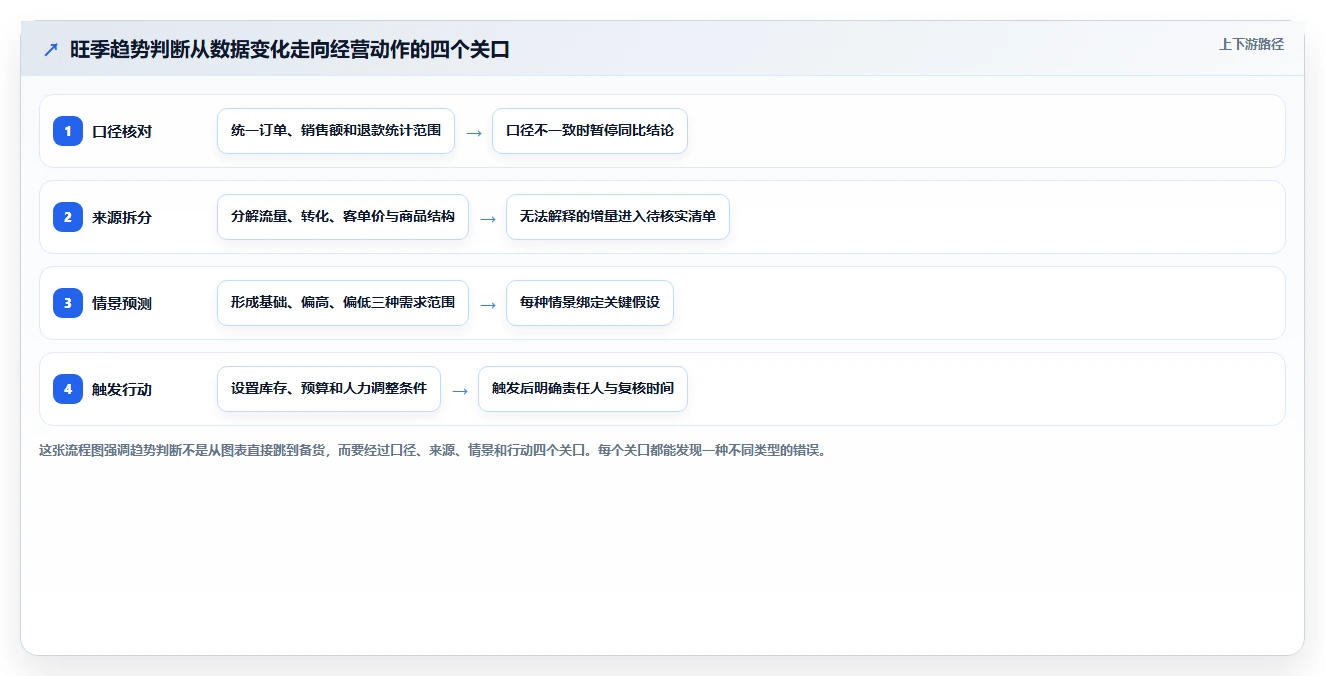The width and height of the screenshot is (1325, 676).
Task: Click the 形成基础、偏高、偏低三种需求范围 box
Action: point(343,303)
